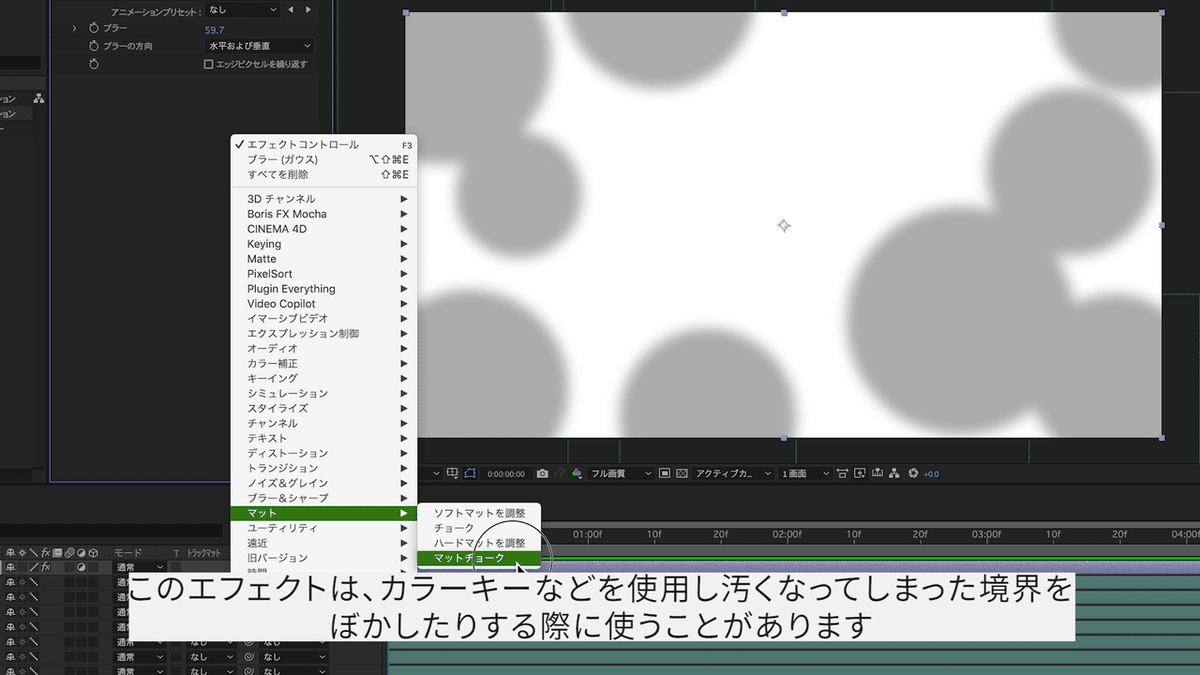Image resolution: width=1200 pixels, height=675 pixels.
Task: Open the アニメーションプリセット dropdown
Action: [x=240, y=9]
